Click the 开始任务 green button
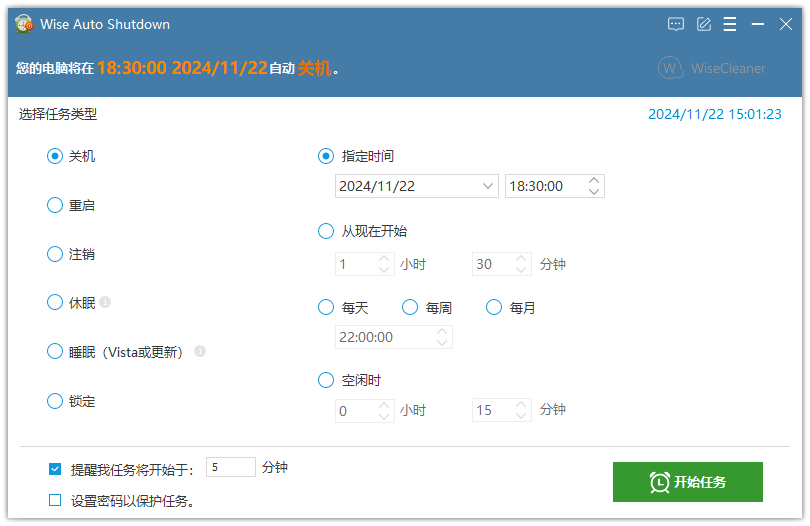 (688, 482)
